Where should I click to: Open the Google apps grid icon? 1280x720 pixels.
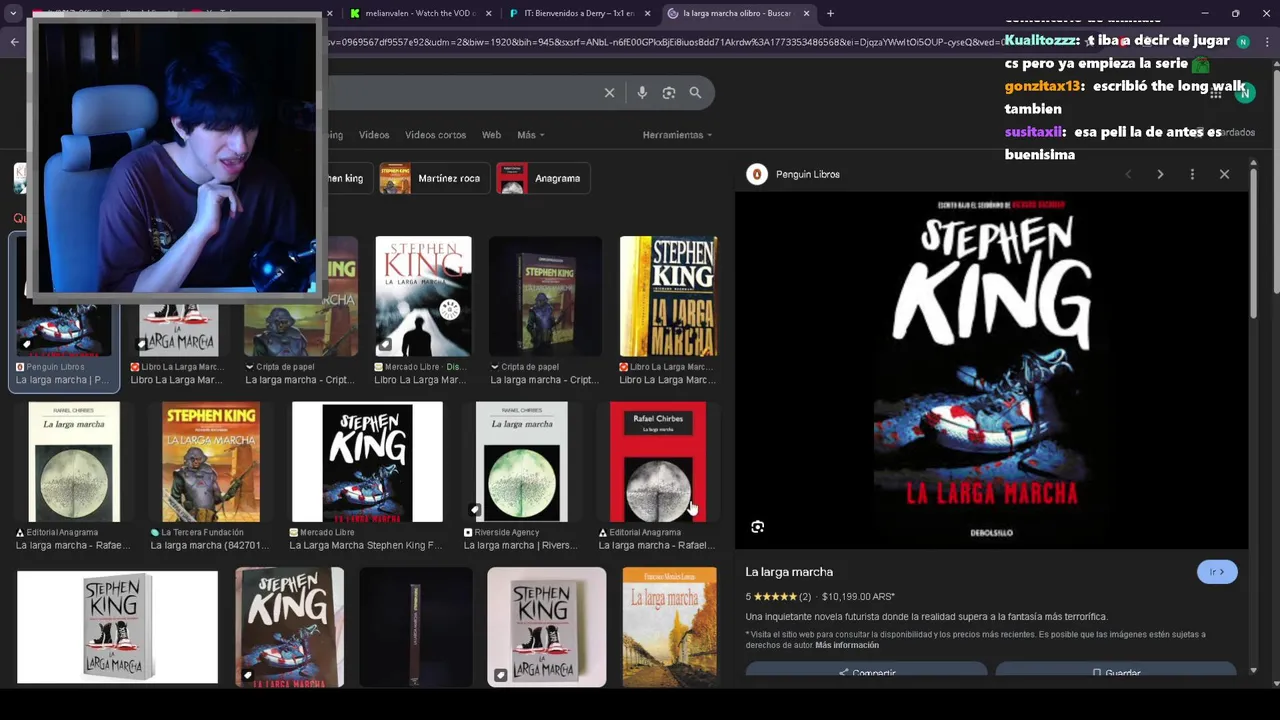[1216, 93]
